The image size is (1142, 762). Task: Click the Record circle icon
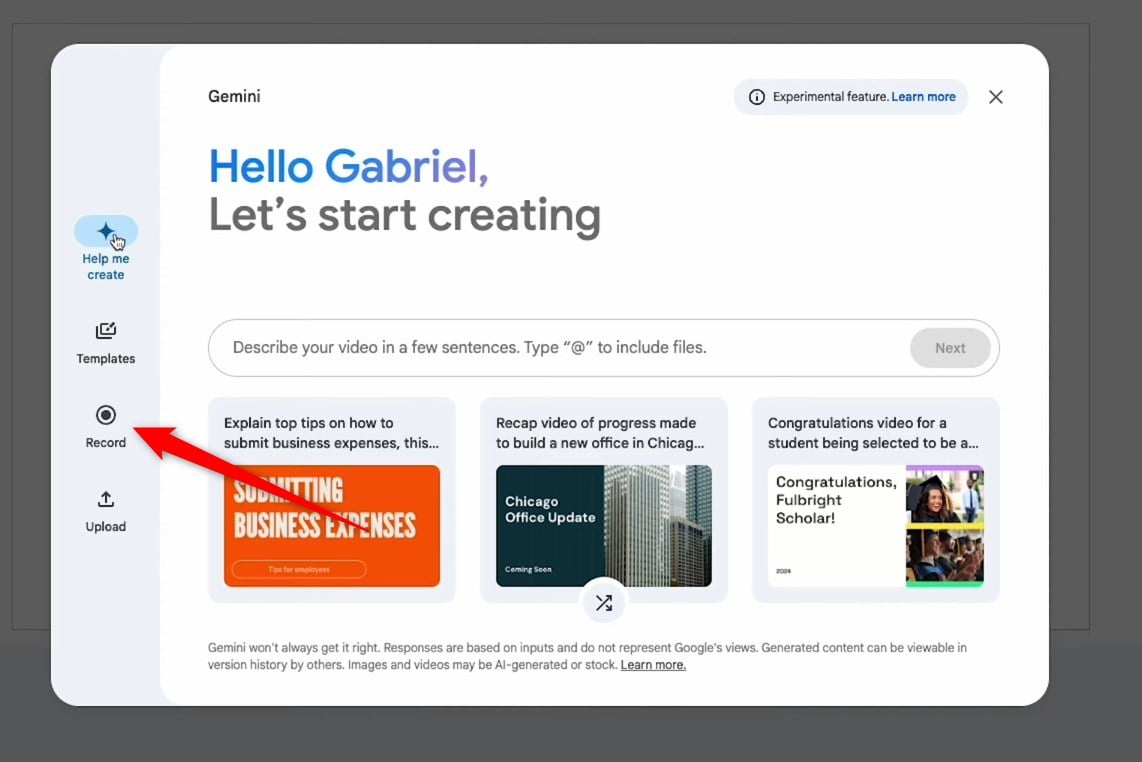coord(106,415)
